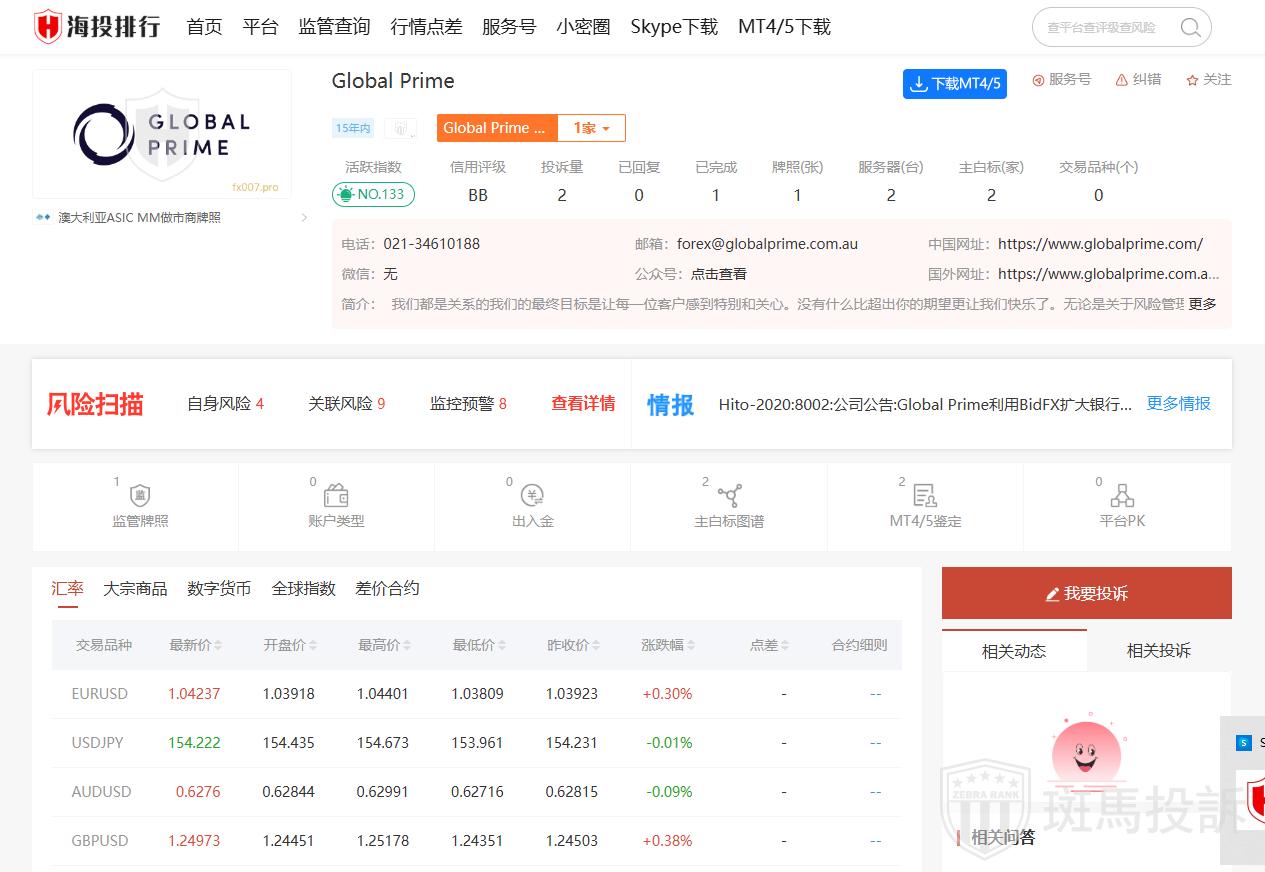Click the search magnifier icon
The width and height of the screenshot is (1265, 872).
1190,27
